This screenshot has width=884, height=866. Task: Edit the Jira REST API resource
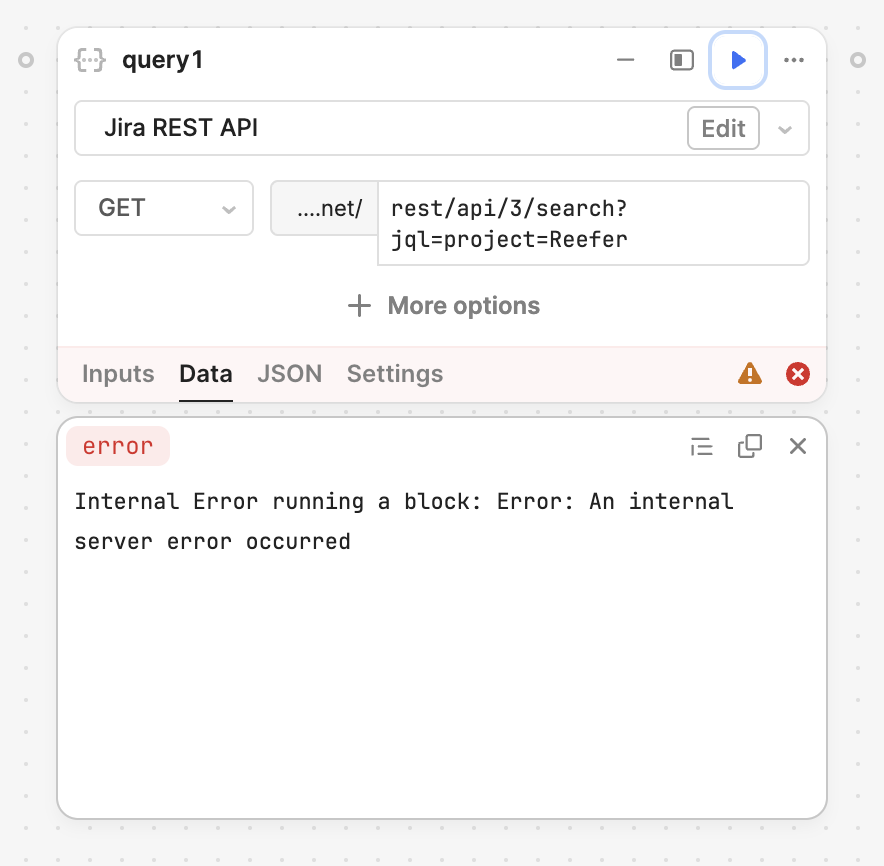(x=723, y=129)
